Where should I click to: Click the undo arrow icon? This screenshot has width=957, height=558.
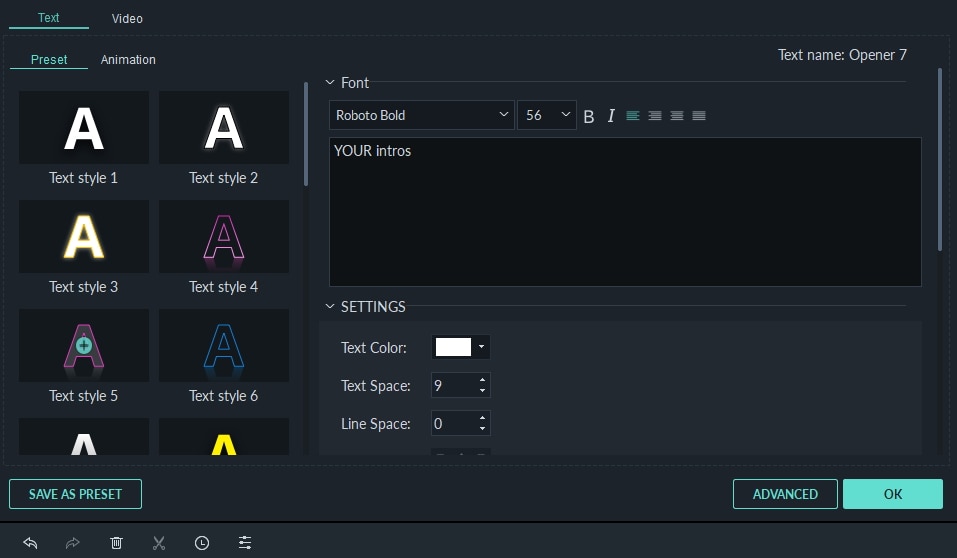(30, 543)
